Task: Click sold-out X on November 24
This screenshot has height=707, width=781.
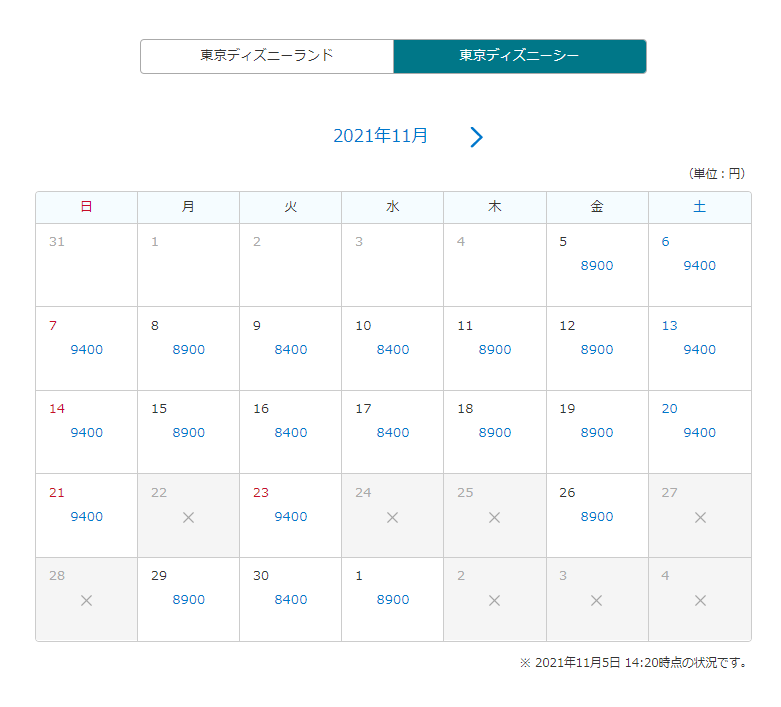Action: click(x=392, y=518)
